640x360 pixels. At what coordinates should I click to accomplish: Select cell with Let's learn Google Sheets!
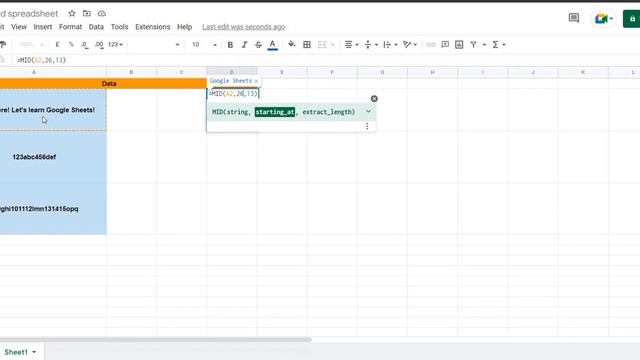pos(53,110)
